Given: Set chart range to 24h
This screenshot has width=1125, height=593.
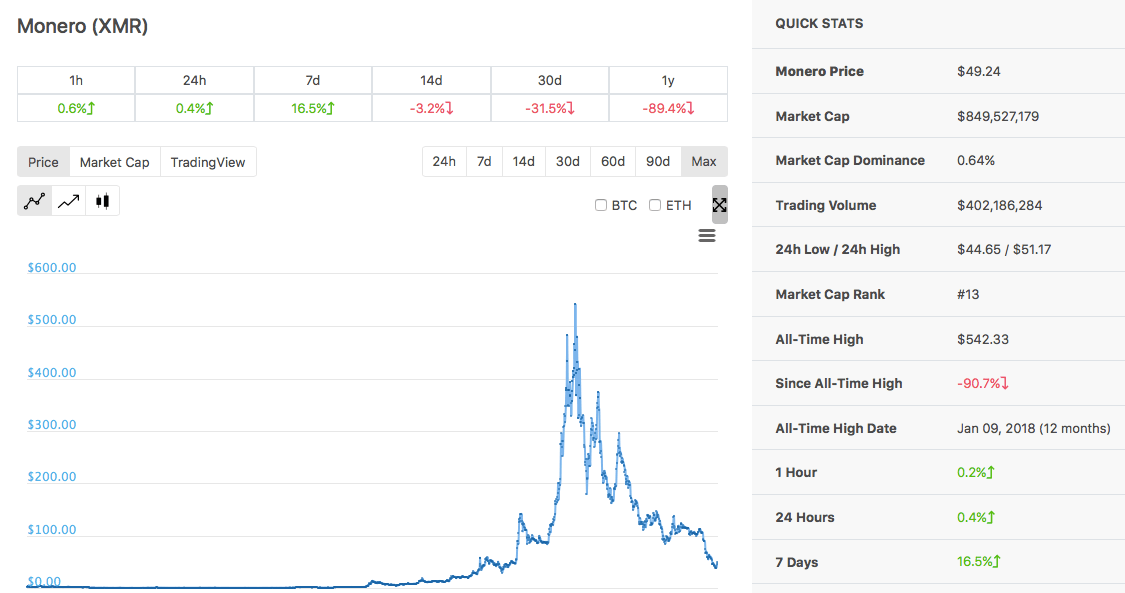Looking at the screenshot, I should [x=444, y=161].
